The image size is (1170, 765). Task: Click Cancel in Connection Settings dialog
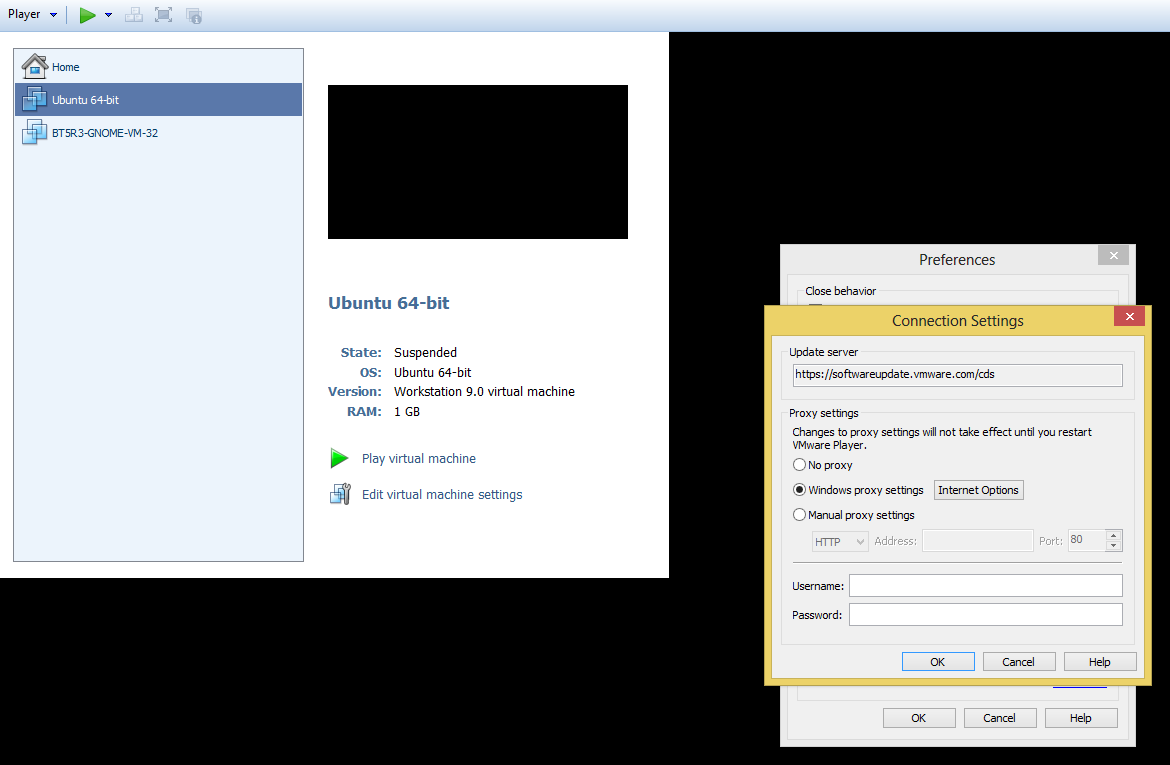(1019, 662)
